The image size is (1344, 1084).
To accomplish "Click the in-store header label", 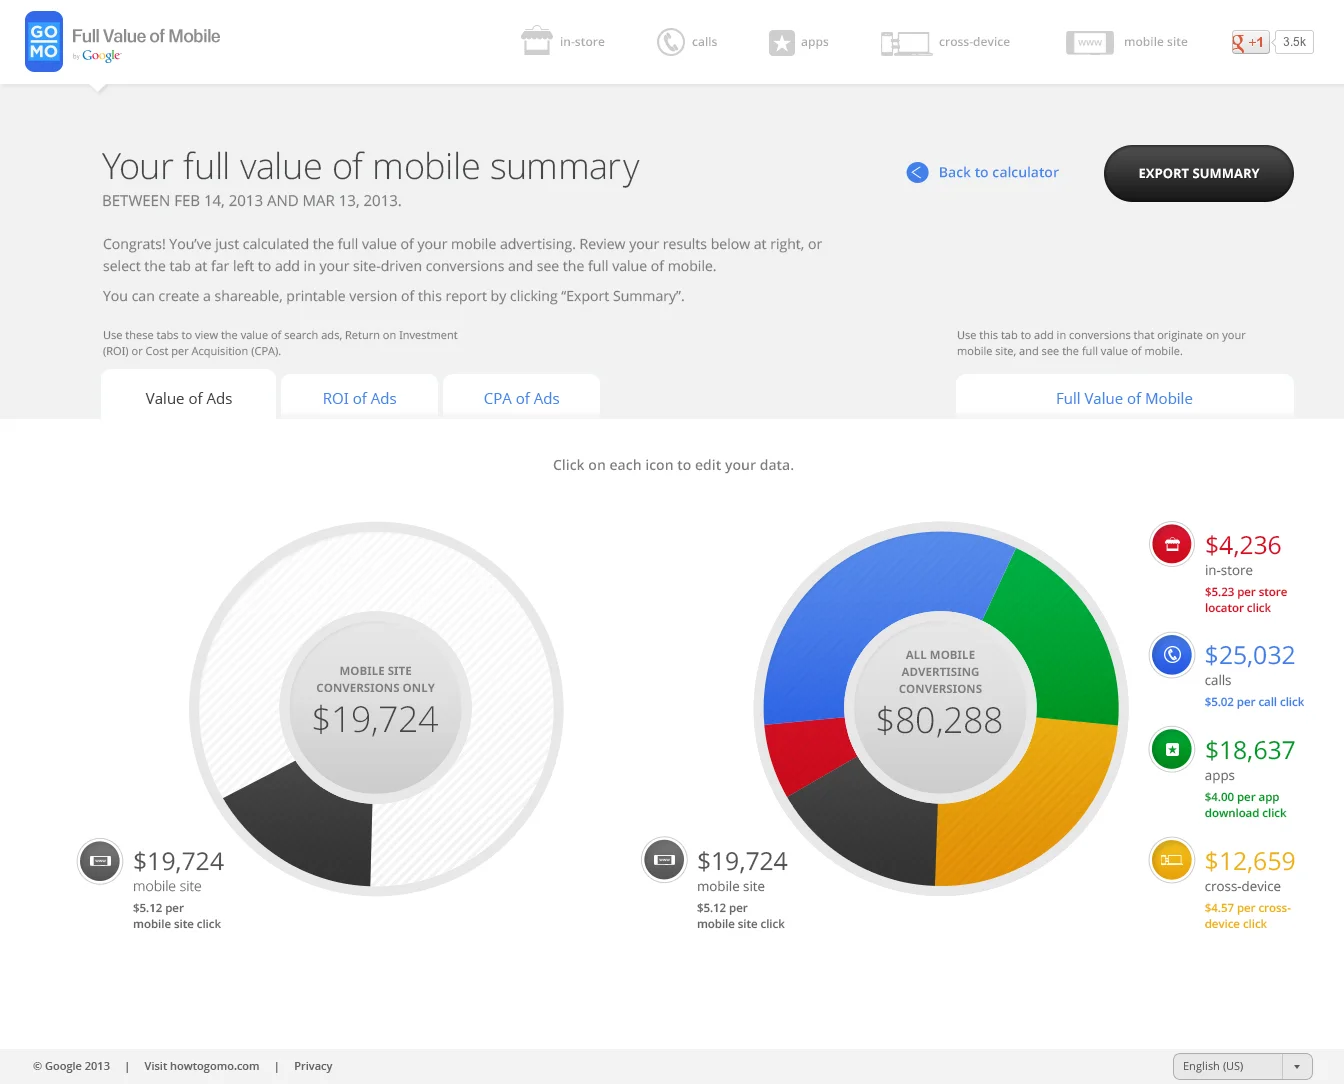I will pos(582,42).
